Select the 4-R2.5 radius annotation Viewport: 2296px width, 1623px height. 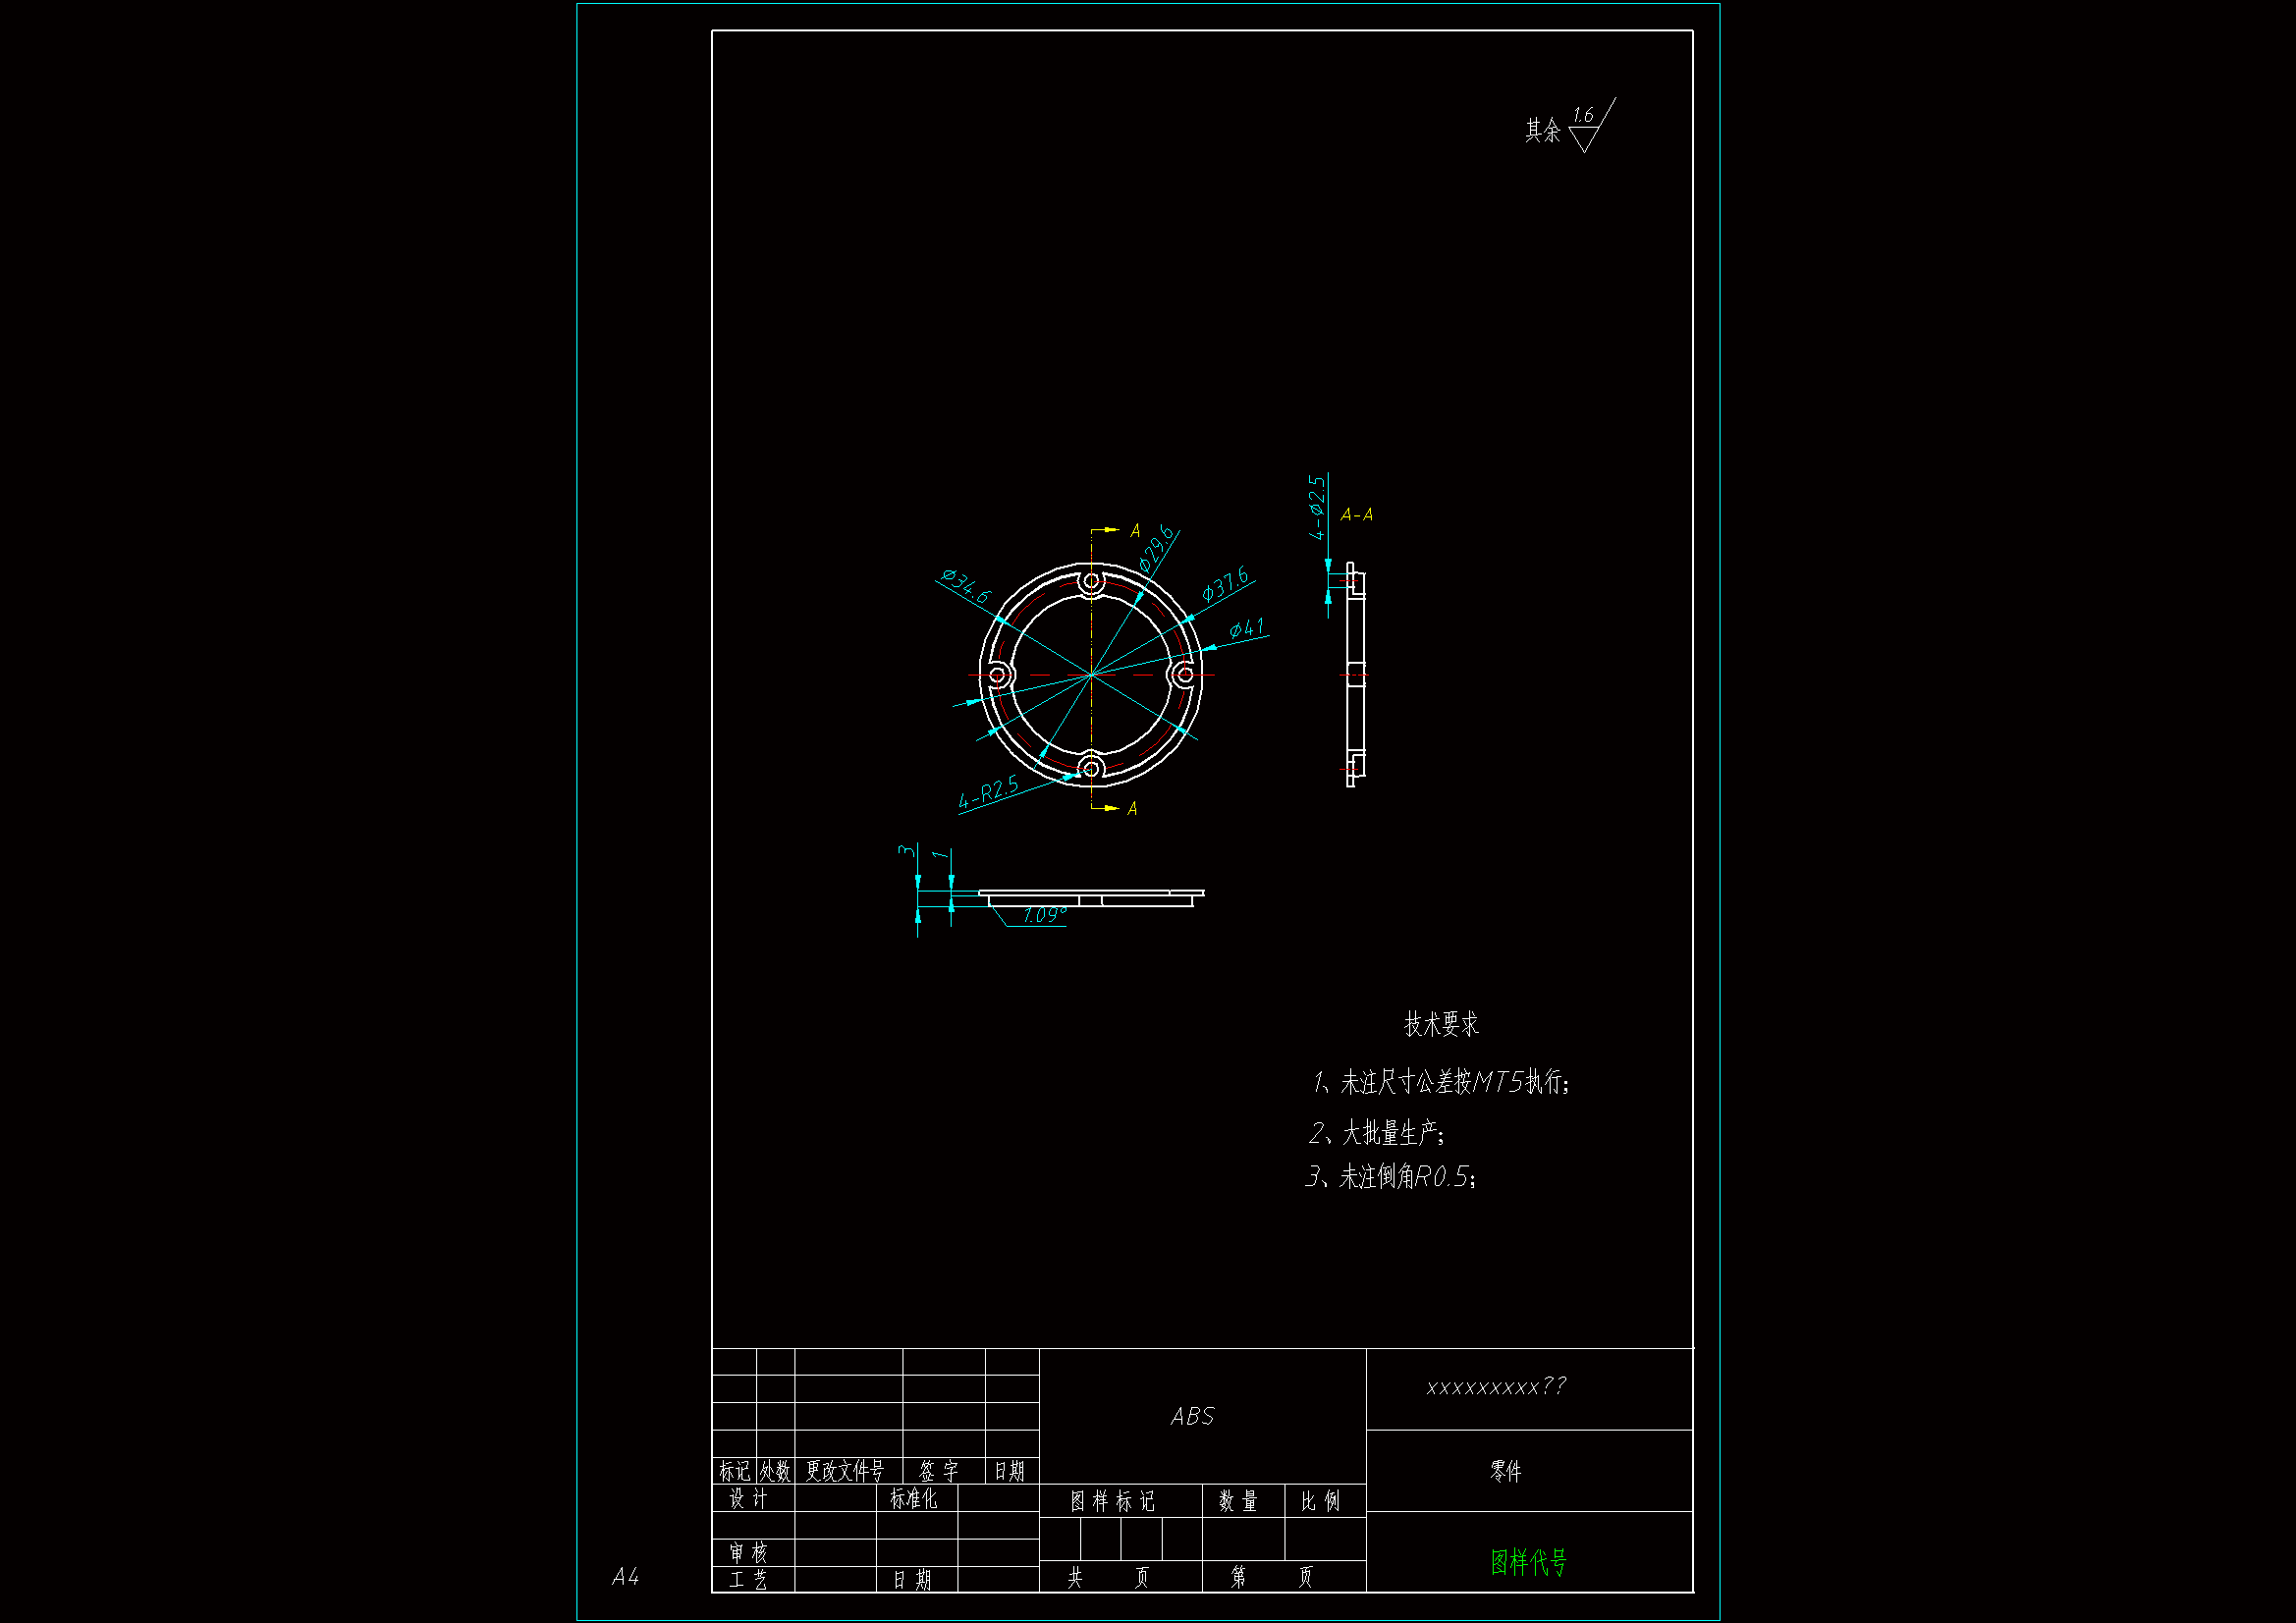click(988, 792)
